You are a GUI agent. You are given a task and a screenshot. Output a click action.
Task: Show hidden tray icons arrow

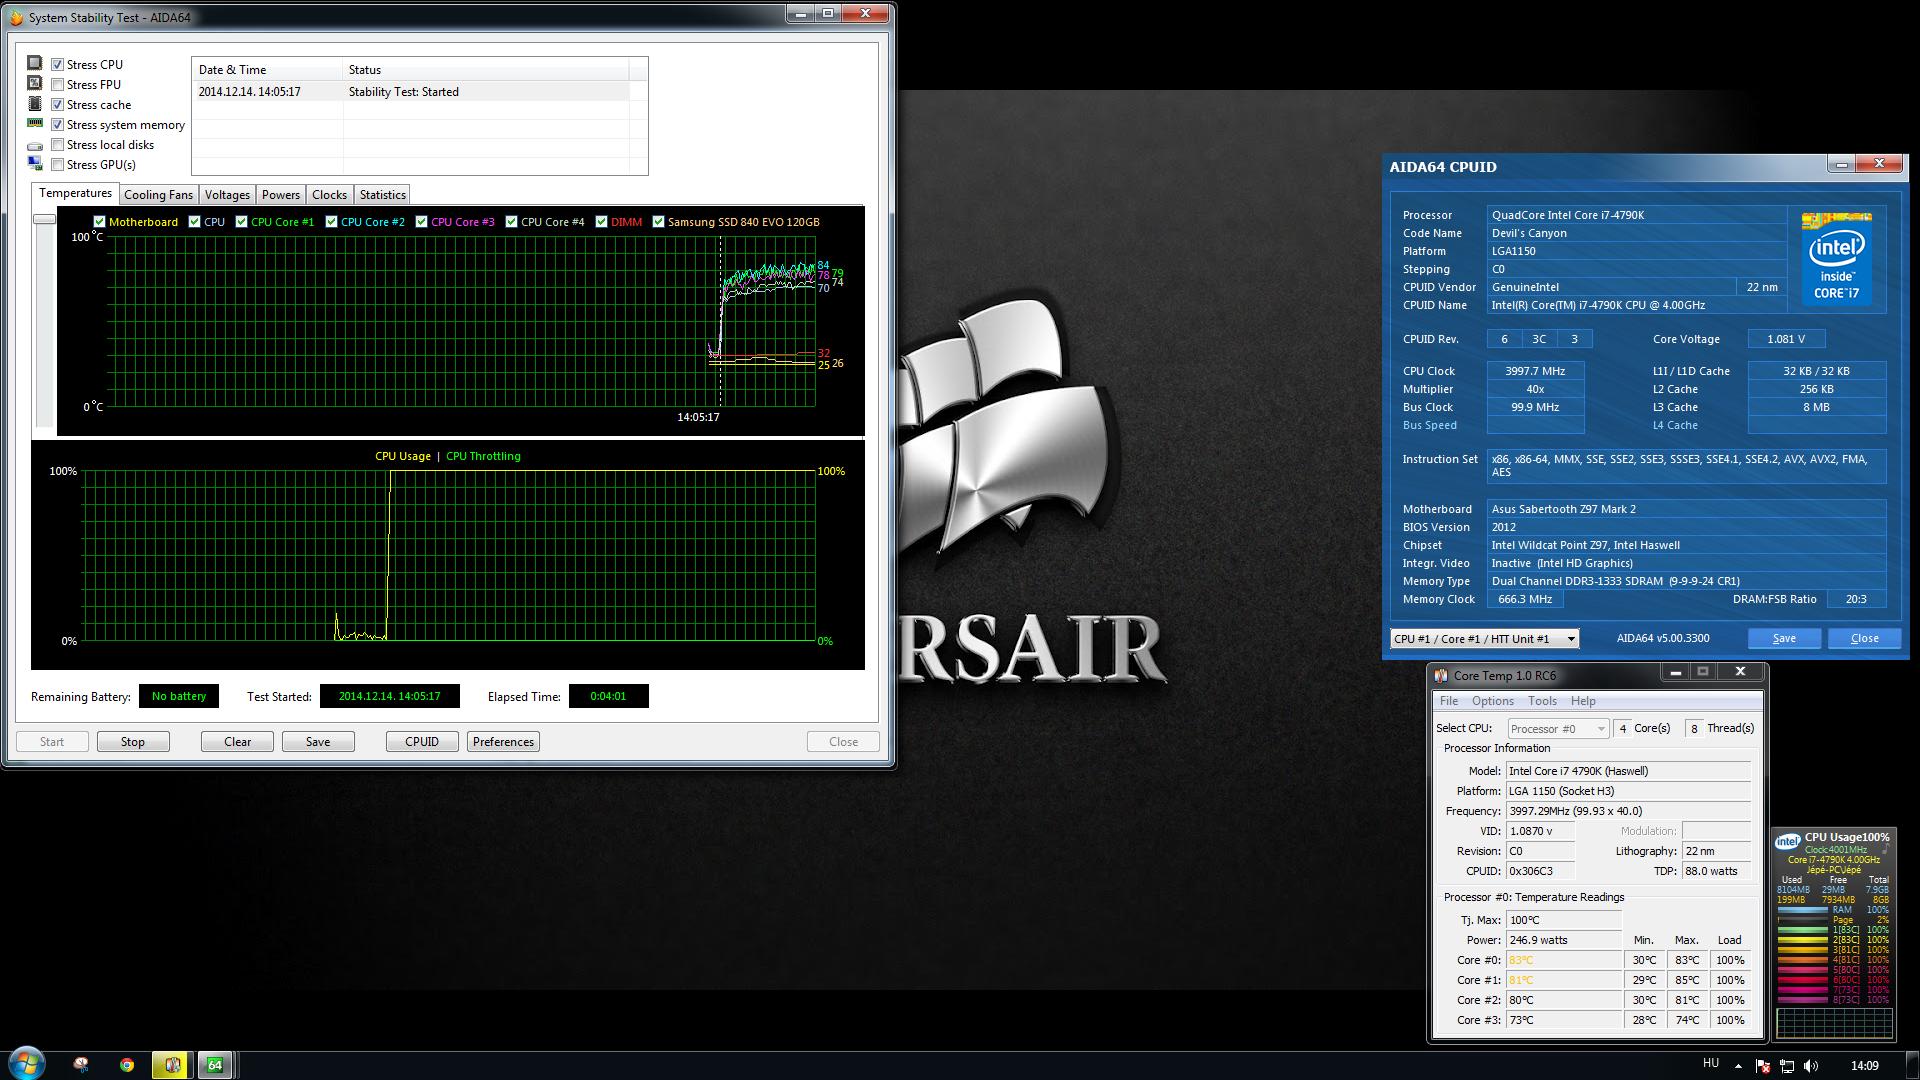[1738, 1066]
